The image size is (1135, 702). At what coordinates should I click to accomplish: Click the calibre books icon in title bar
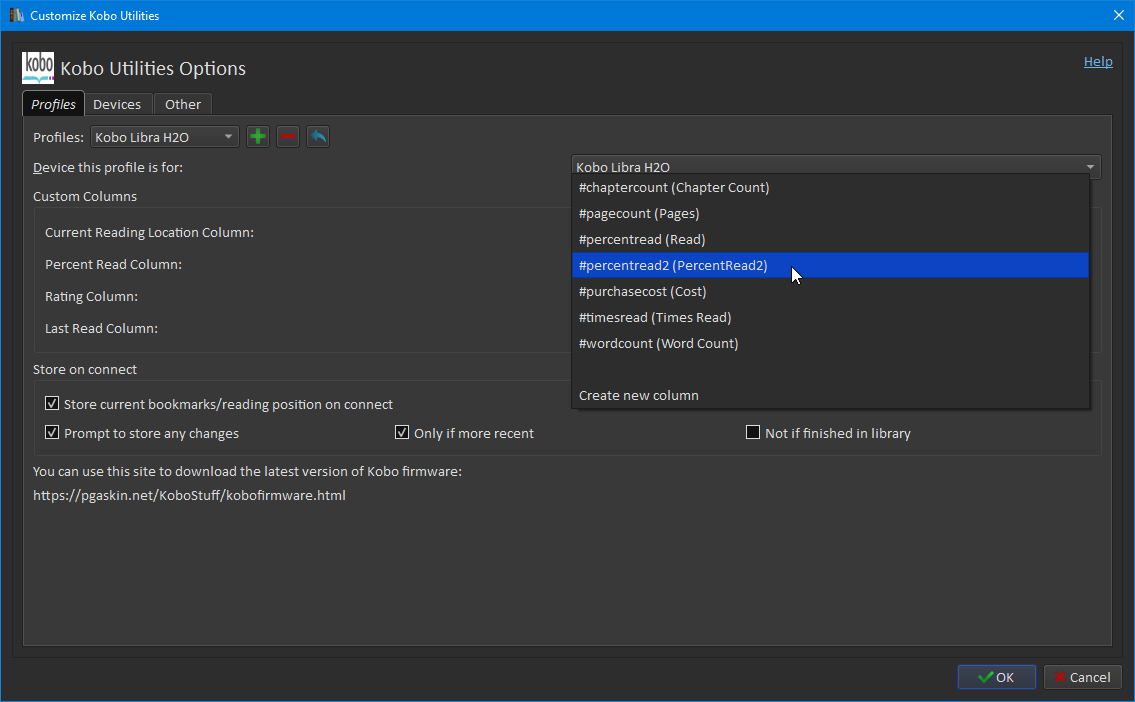coord(17,15)
